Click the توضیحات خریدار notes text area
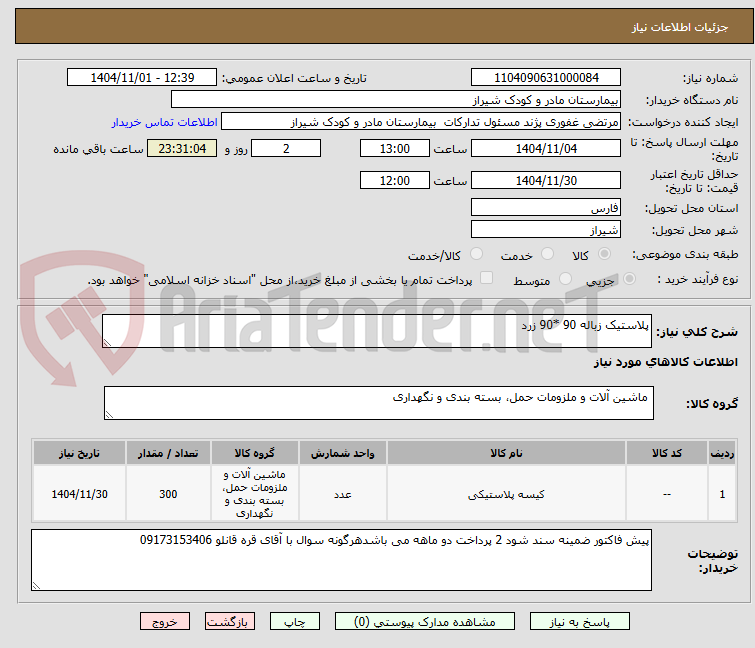Image resolution: width=755 pixels, height=648 pixels. (x=341, y=560)
